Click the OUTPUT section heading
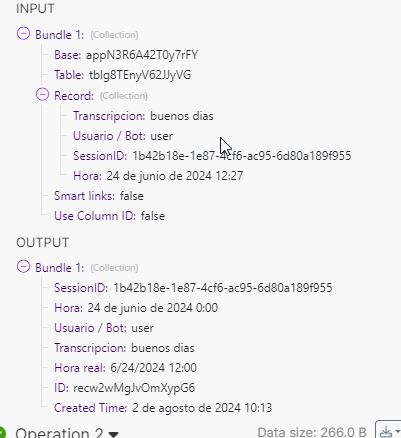 (x=43, y=242)
